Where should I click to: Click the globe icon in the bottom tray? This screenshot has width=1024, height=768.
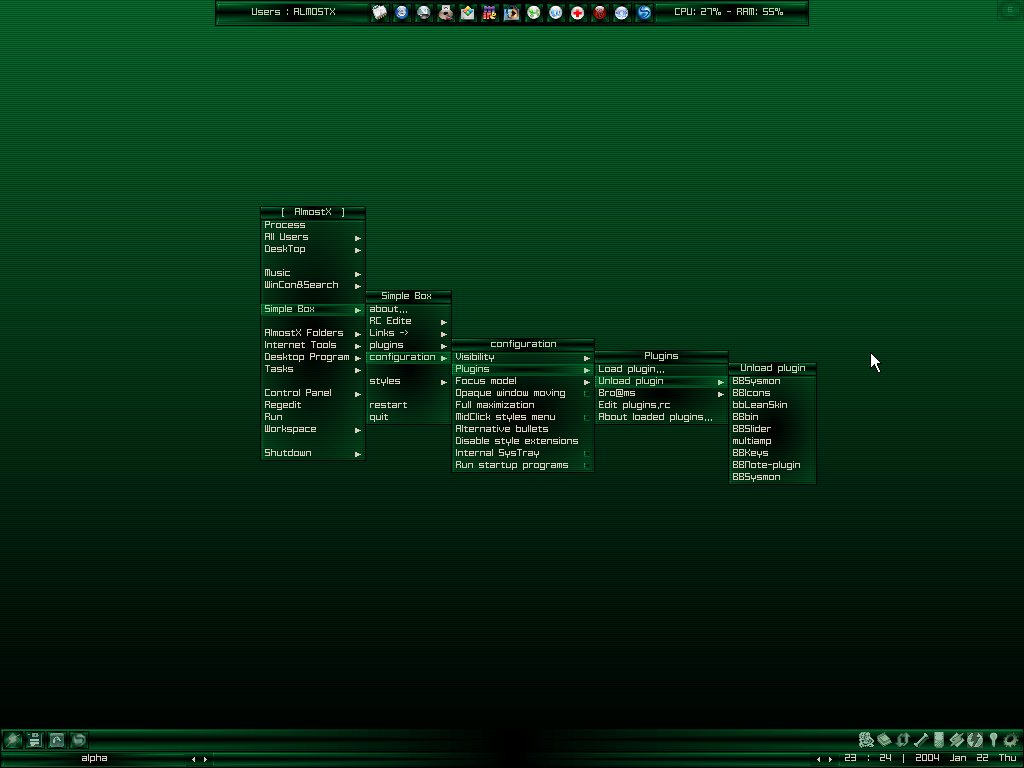(x=974, y=740)
